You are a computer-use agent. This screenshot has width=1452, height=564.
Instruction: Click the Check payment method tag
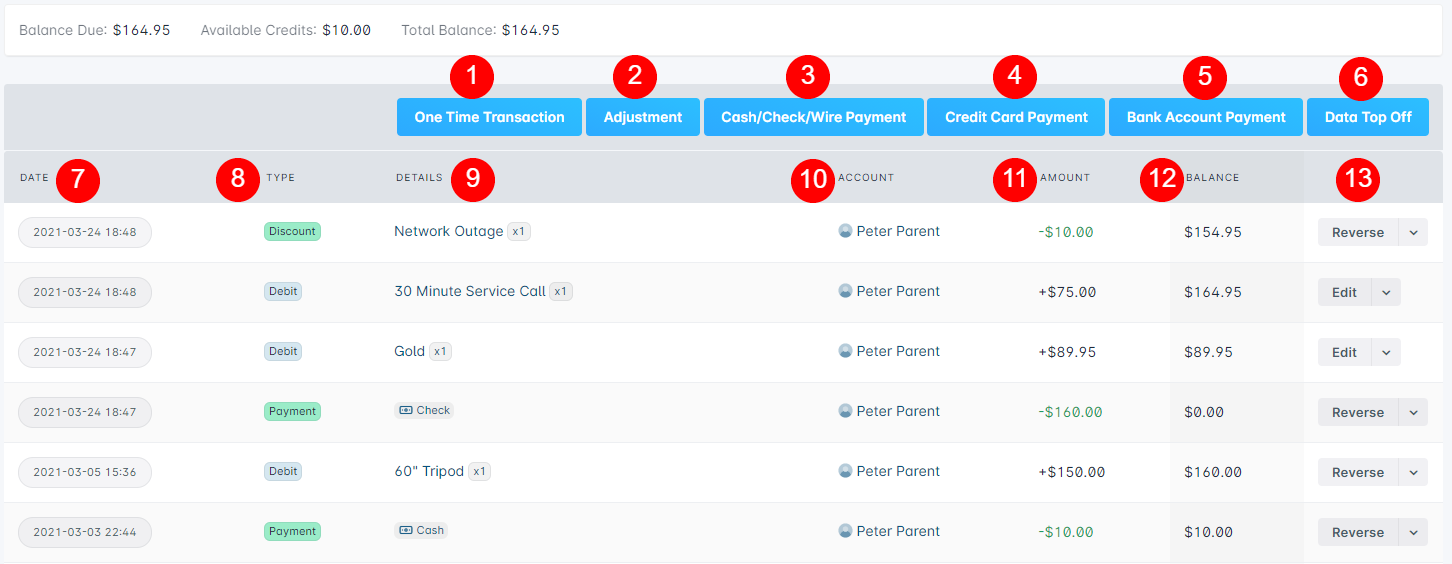tap(424, 410)
